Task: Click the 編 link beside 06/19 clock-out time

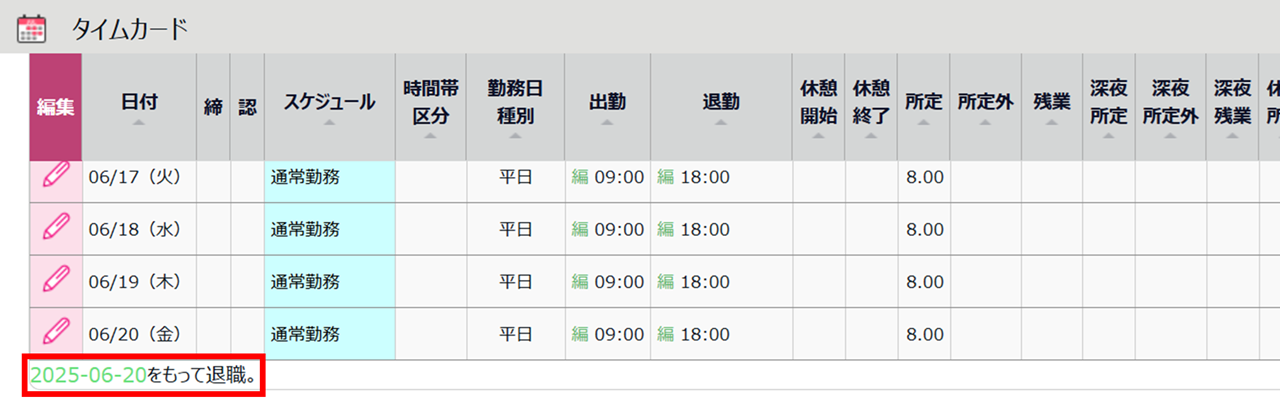Action: (x=666, y=282)
